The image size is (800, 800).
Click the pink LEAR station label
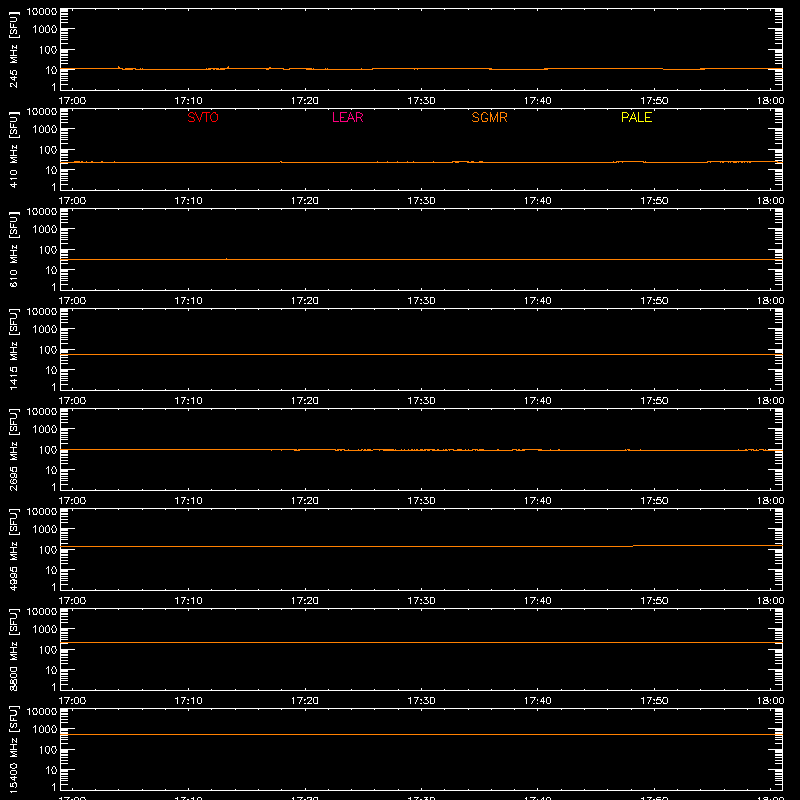tap(347, 117)
